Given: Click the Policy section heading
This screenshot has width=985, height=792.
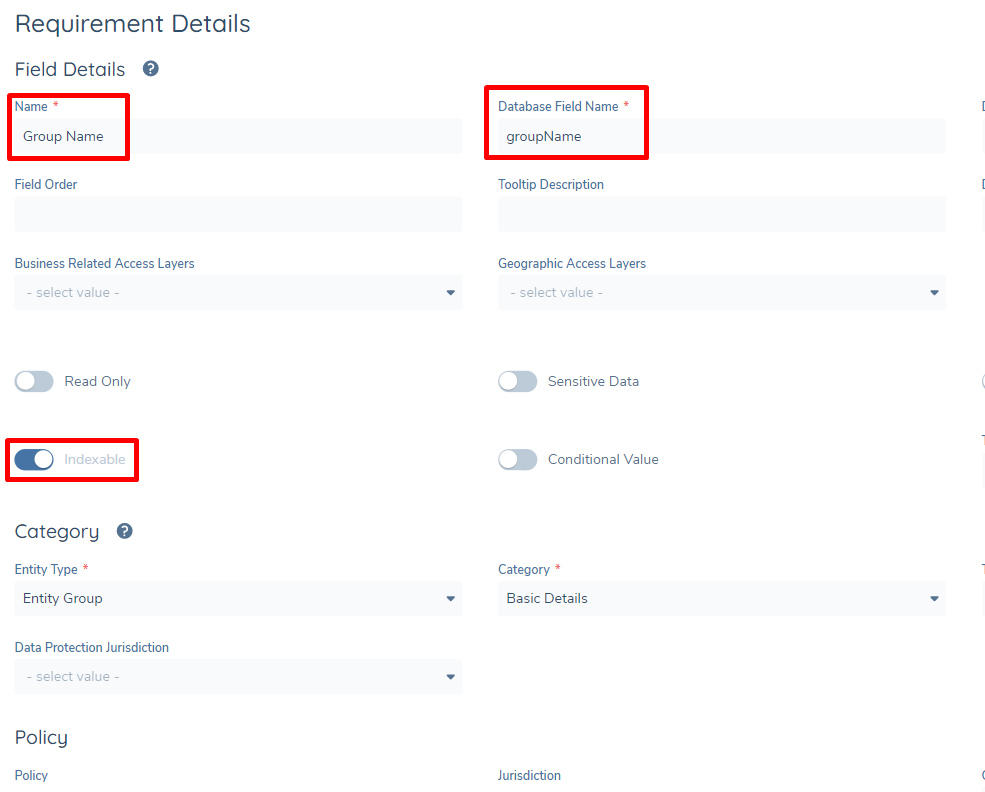Looking at the screenshot, I should point(41,737).
